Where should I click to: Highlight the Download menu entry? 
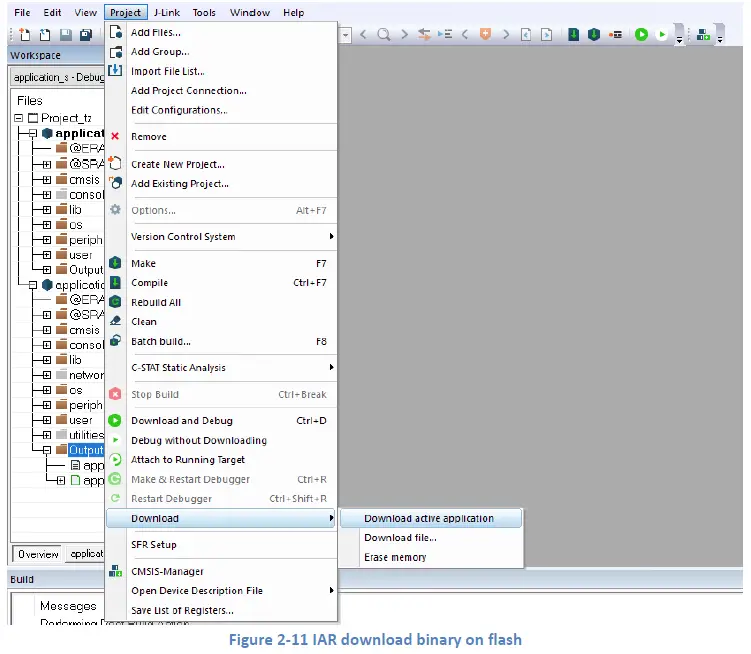pyautogui.click(x=220, y=518)
